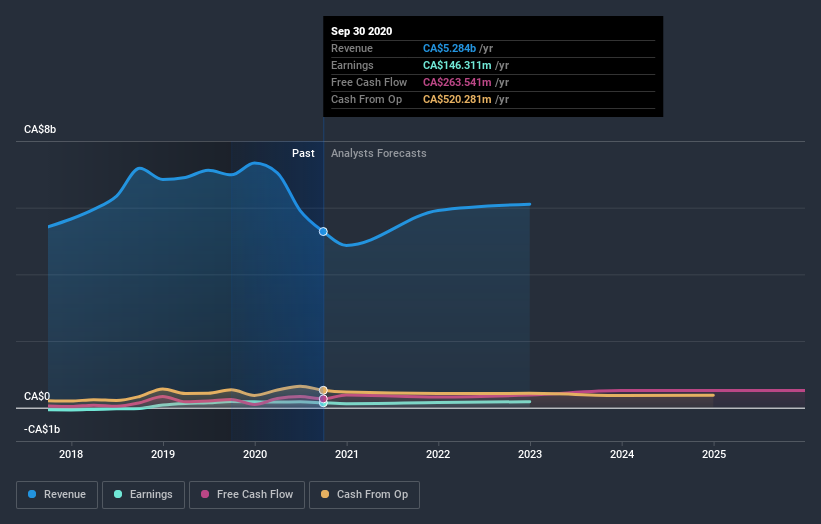Select the 2018 x-axis label
Screen dimensions: 821x524
point(71,454)
